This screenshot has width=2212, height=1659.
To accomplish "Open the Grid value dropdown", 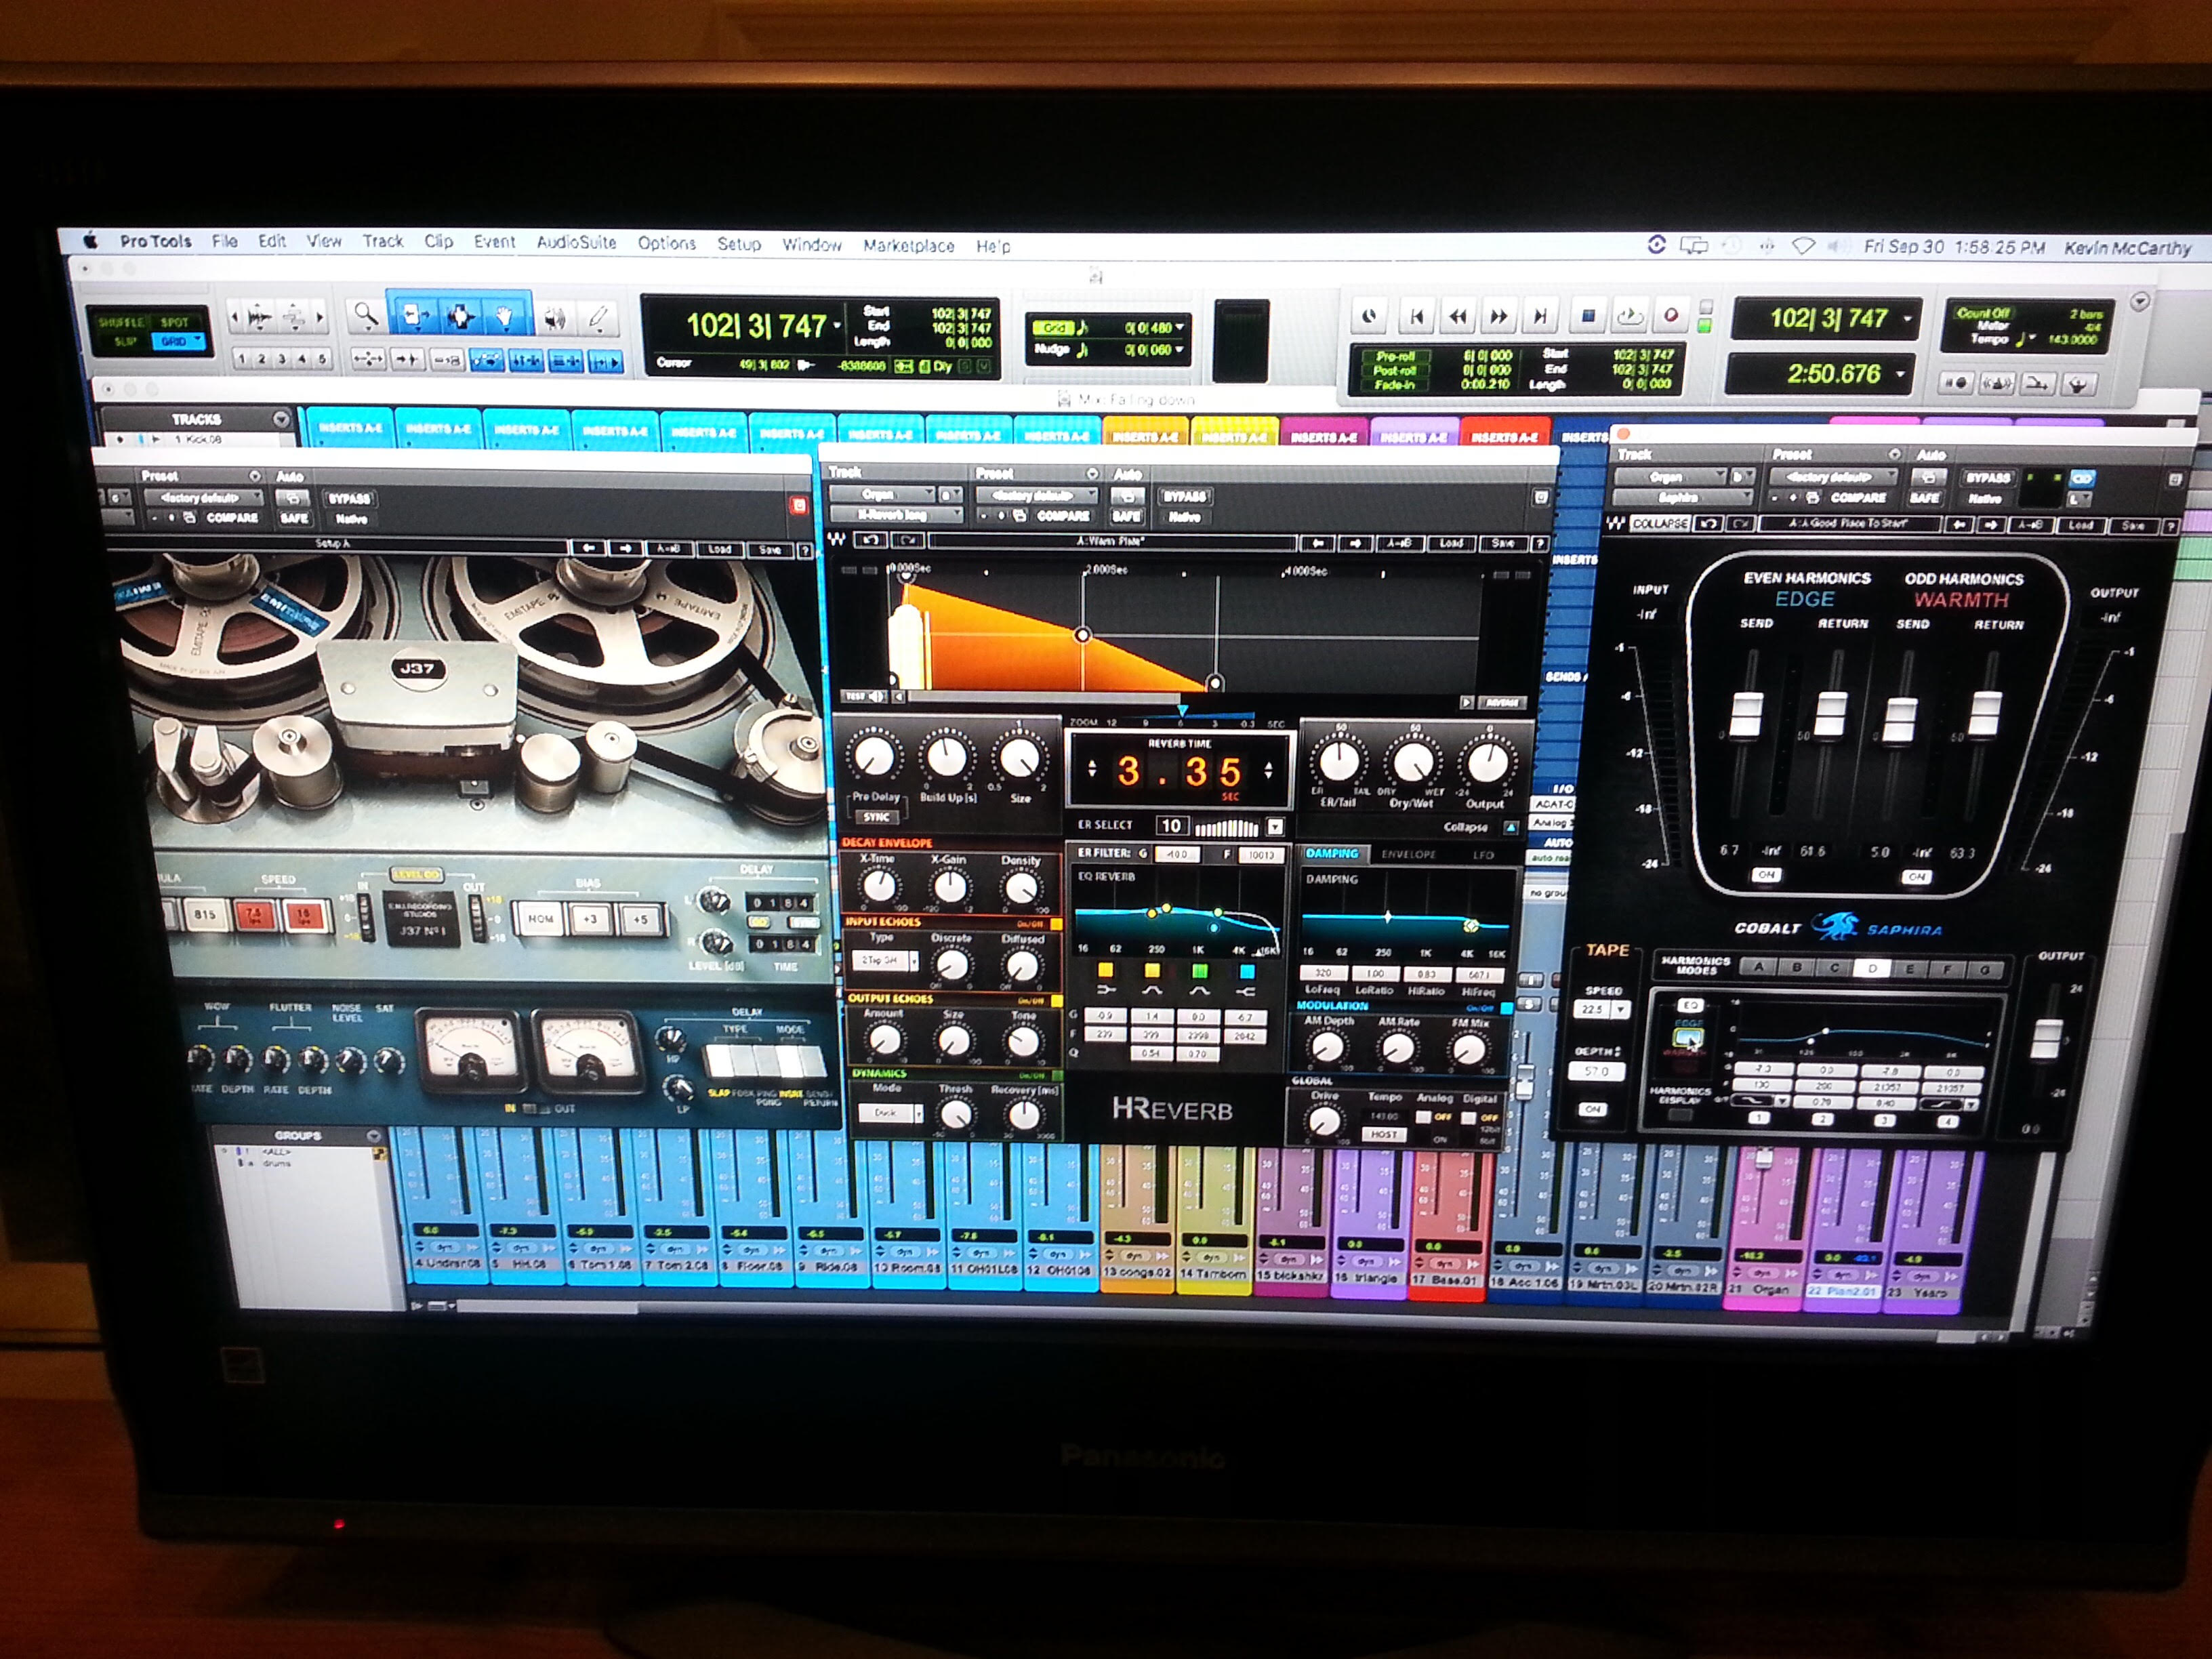I will coord(1180,327).
